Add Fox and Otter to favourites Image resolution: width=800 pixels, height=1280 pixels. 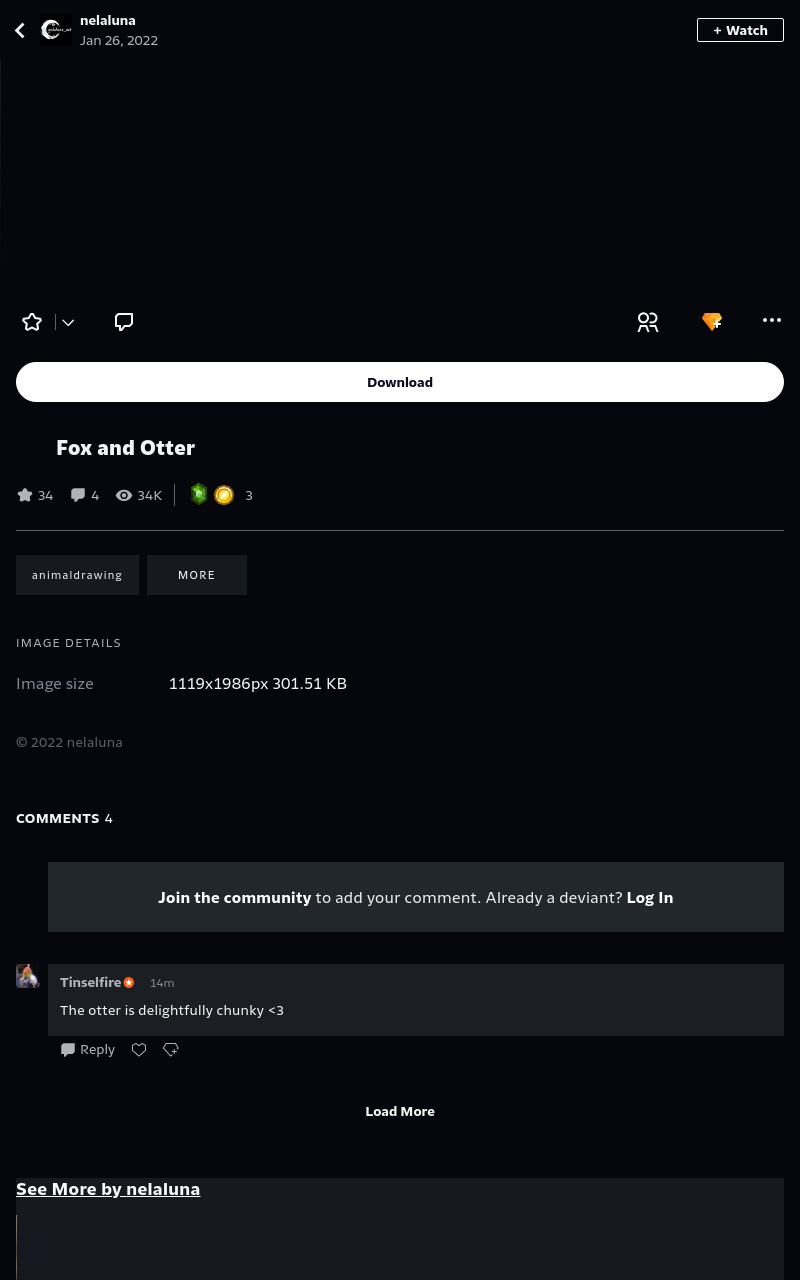pos(32,322)
